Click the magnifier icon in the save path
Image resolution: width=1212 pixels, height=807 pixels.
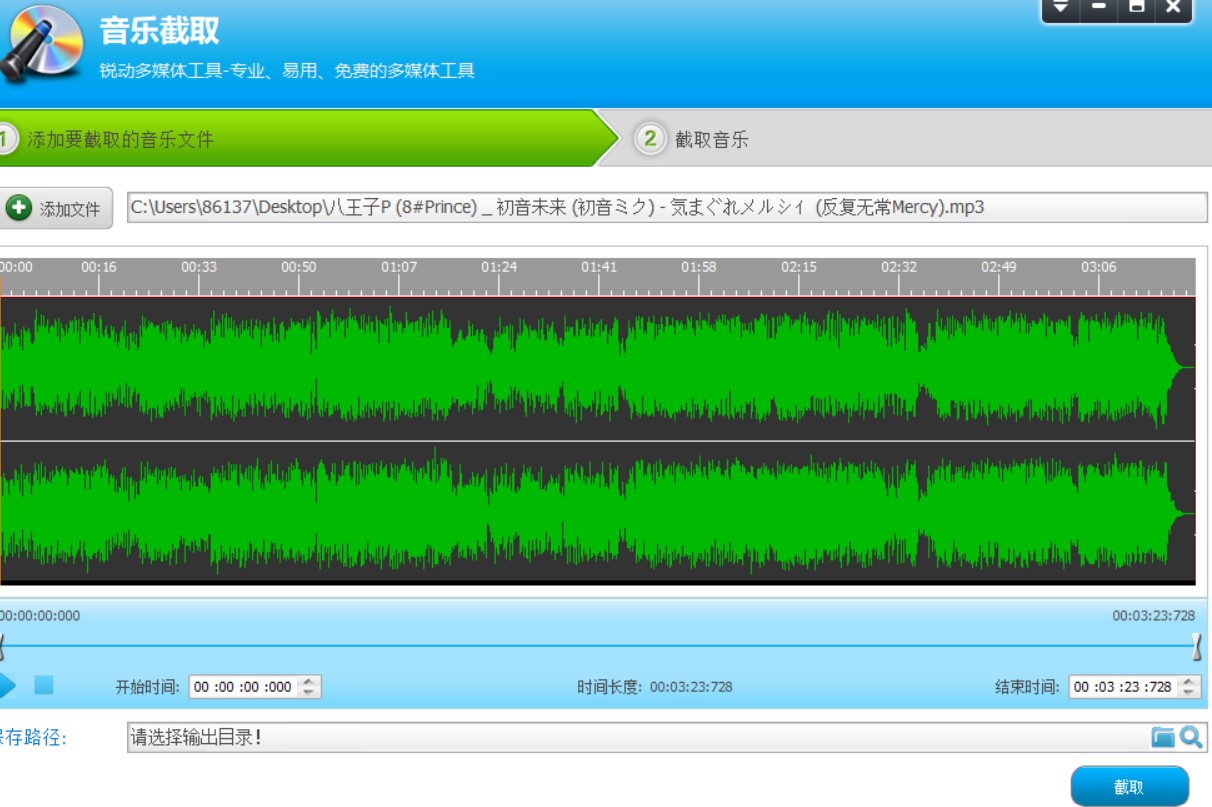coord(1190,738)
